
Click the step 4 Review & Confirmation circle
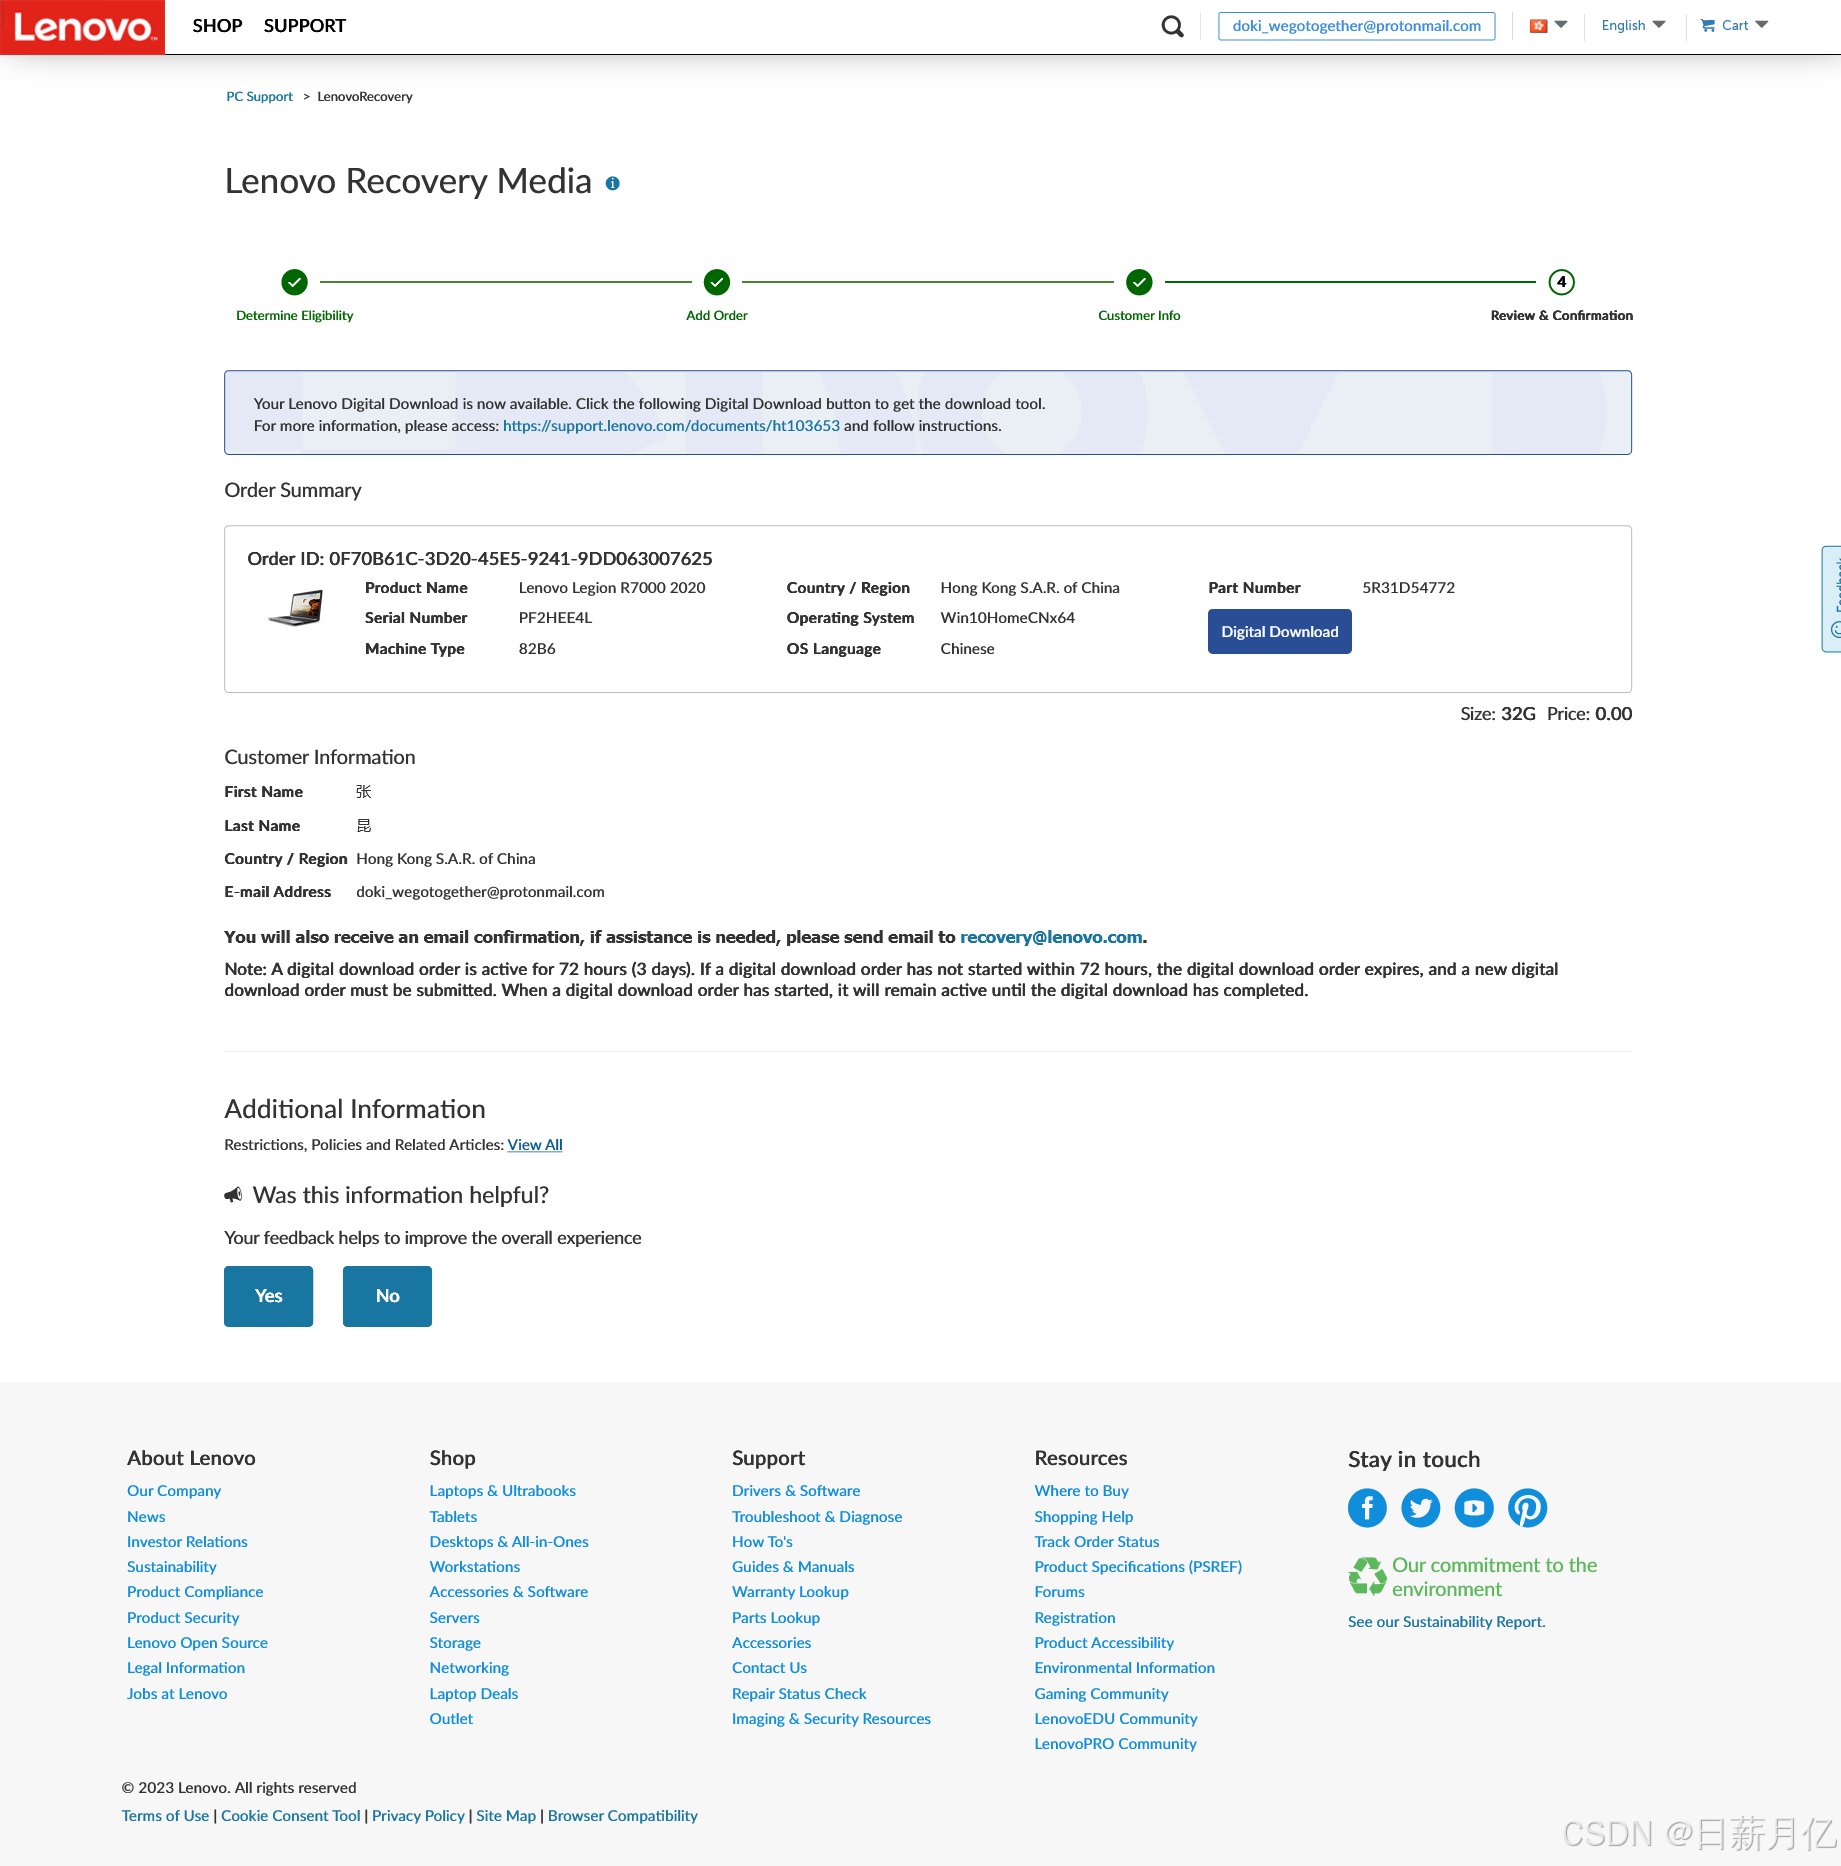point(1561,282)
